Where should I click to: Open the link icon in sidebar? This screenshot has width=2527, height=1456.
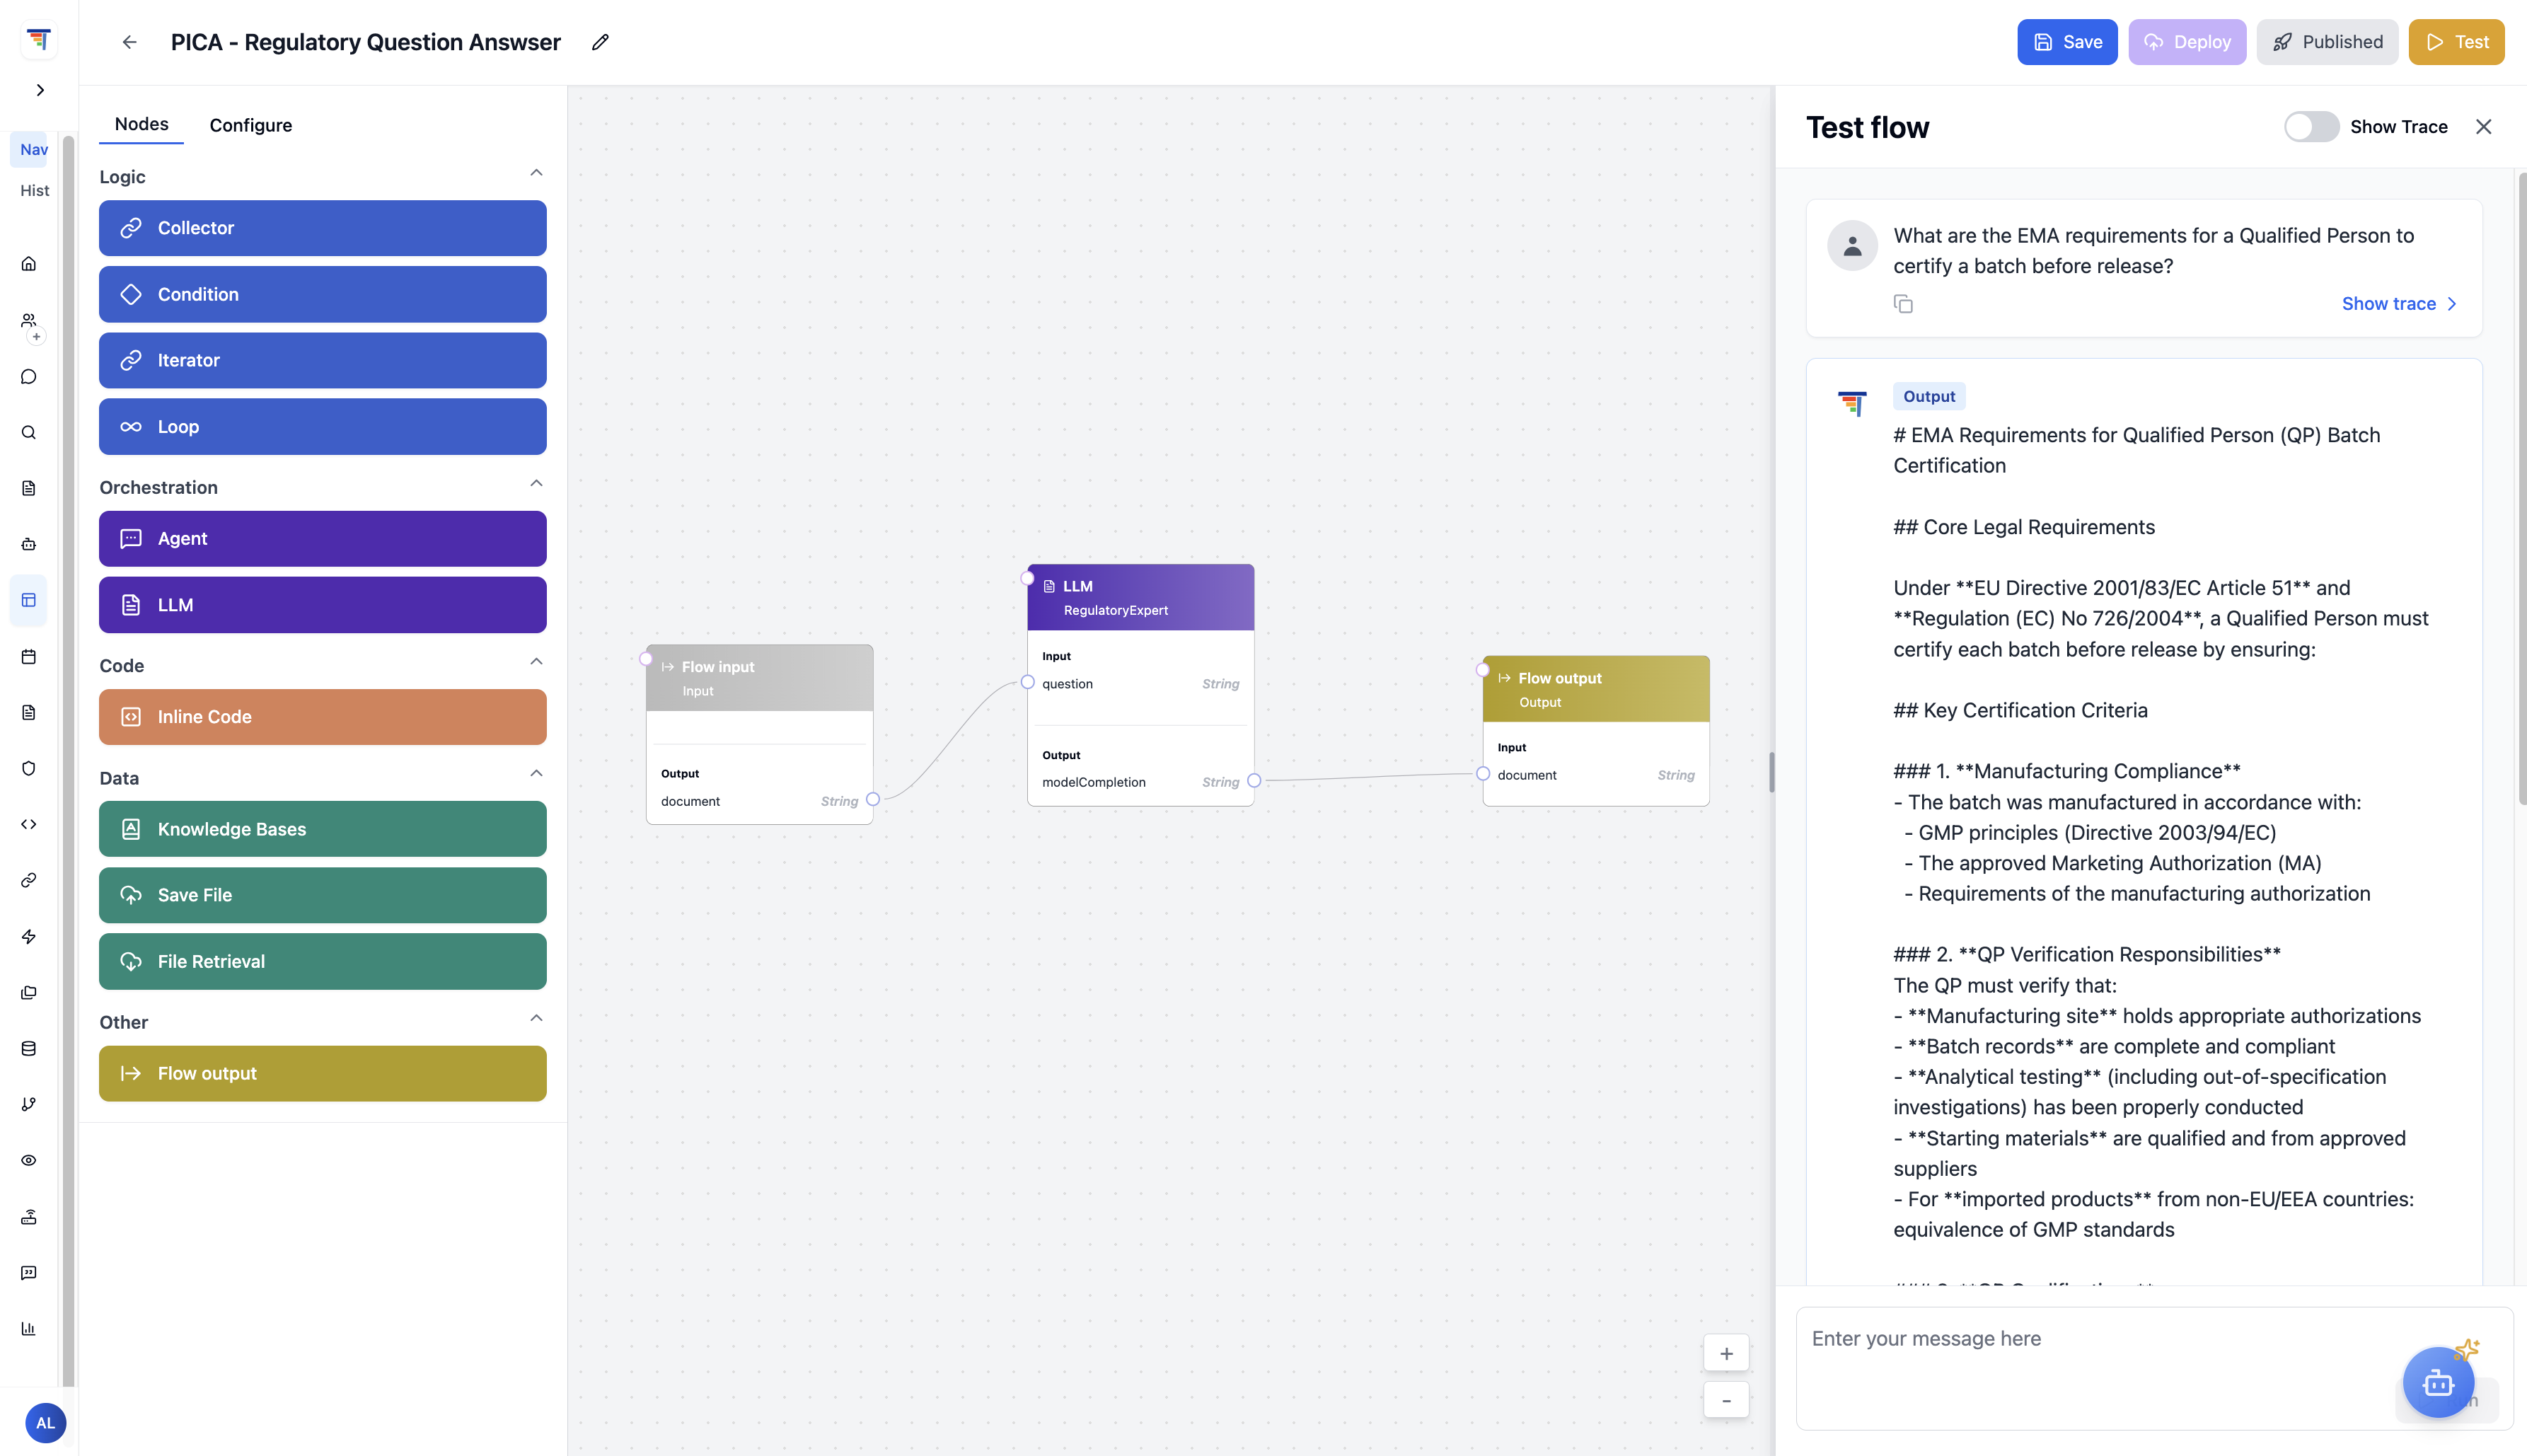pyautogui.click(x=29, y=880)
